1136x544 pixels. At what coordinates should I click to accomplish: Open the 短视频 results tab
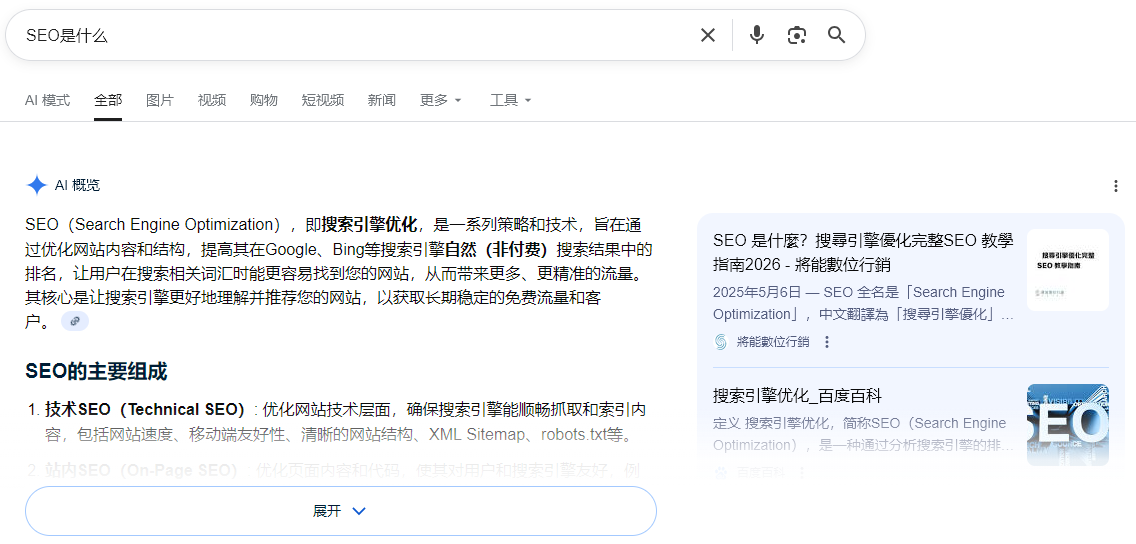coord(323,100)
